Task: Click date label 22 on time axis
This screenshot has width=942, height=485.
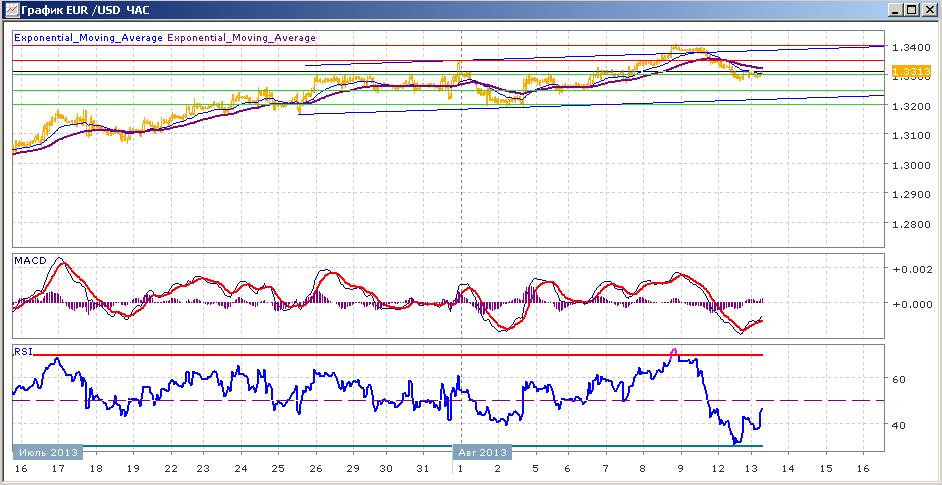Action: click(171, 468)
